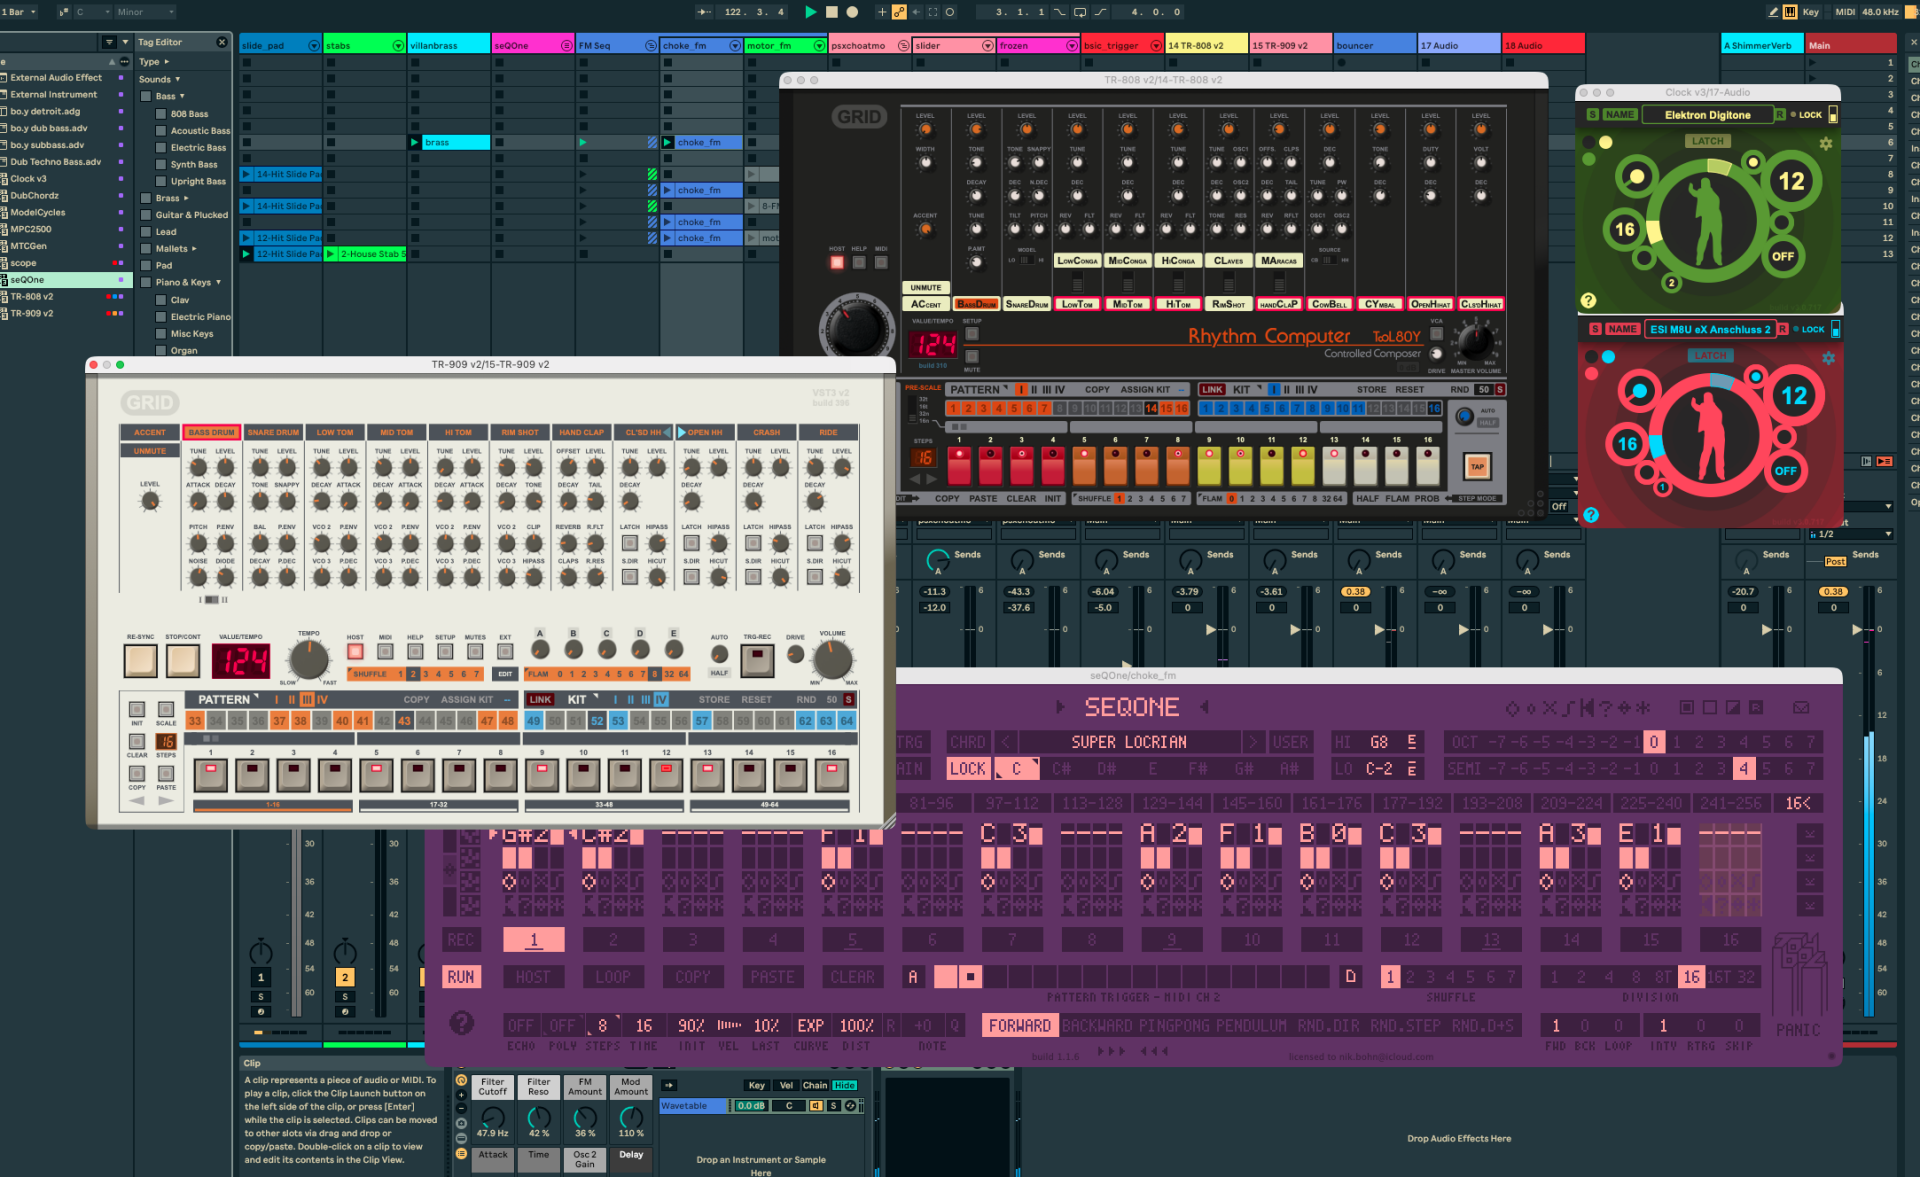Click UNMUTE in the TR-909 window

[x=150, y=451]
